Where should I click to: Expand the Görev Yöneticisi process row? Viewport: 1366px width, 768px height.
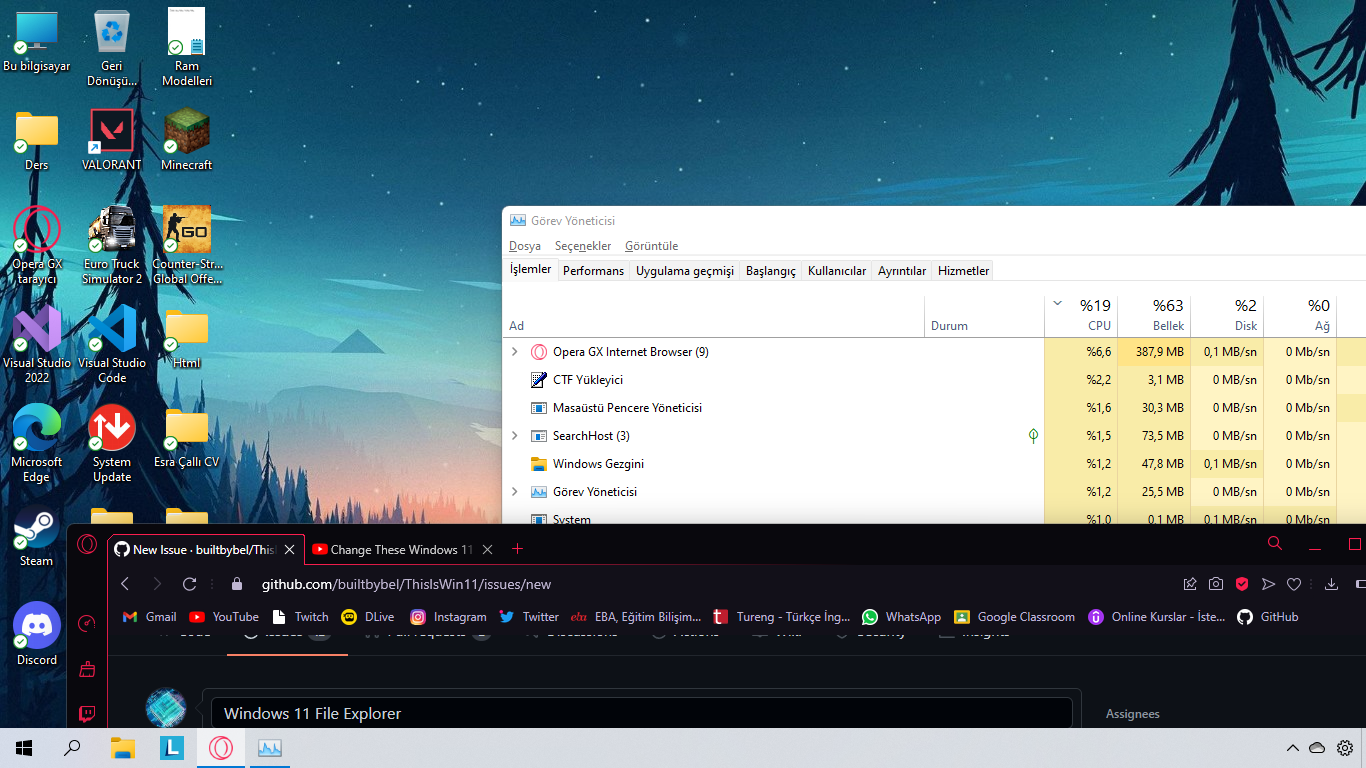pos(515,492)
